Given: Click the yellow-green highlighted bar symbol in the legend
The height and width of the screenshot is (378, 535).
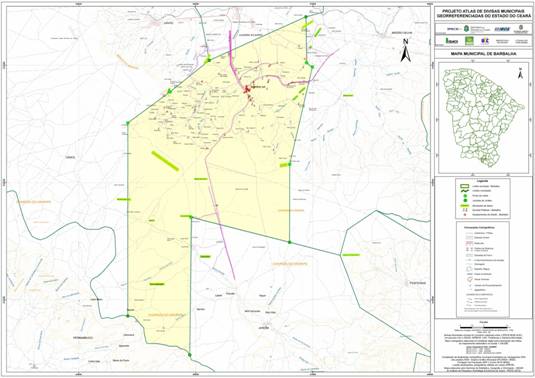Looking at the screenshot, I should 464,206.
